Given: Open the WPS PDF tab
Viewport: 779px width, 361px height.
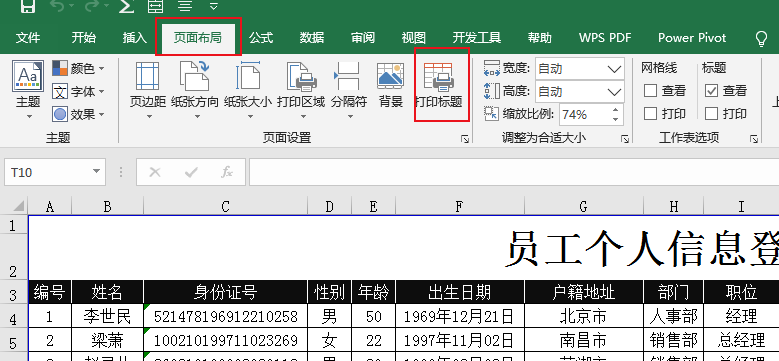Looking at the screenshot, I should coord(605,38).
